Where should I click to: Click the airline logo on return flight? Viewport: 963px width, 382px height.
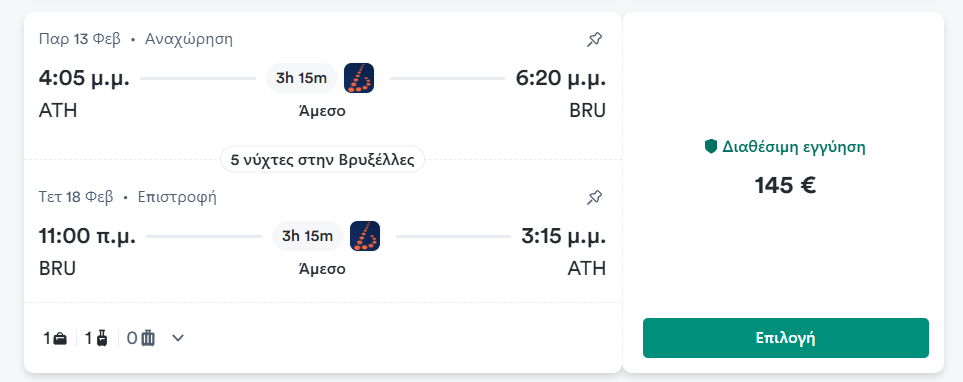tap(365, 236)
